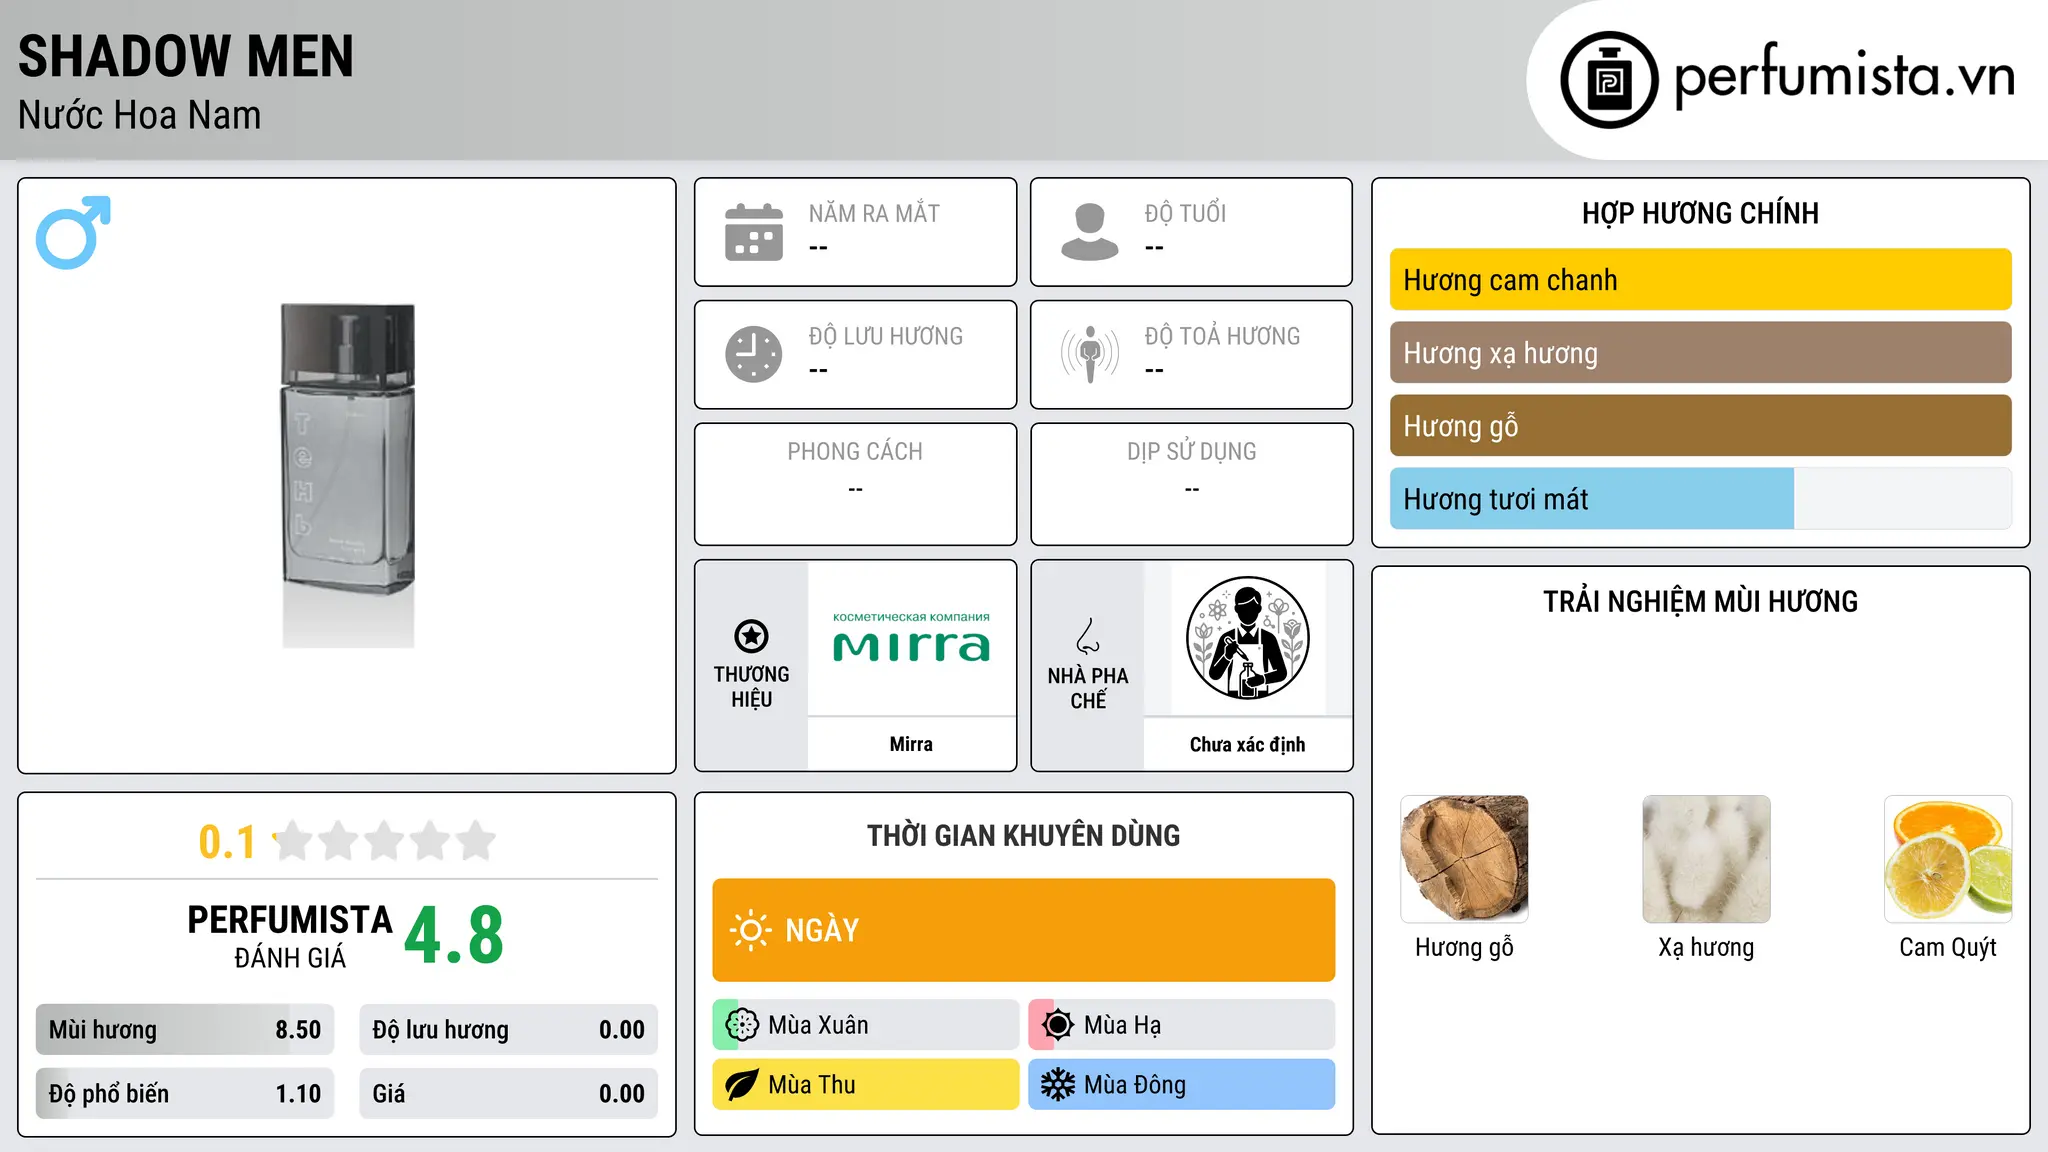The width and height of the screenshot is (2048, 1152).
Task: Click the Phong cách info card
Action: click(x=856, y=484)
